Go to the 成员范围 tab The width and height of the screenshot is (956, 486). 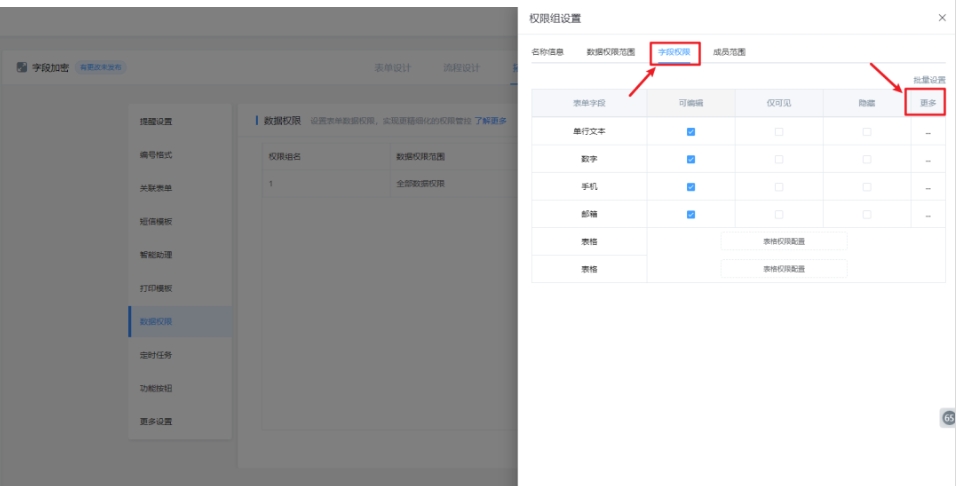(x=729, y=51)
